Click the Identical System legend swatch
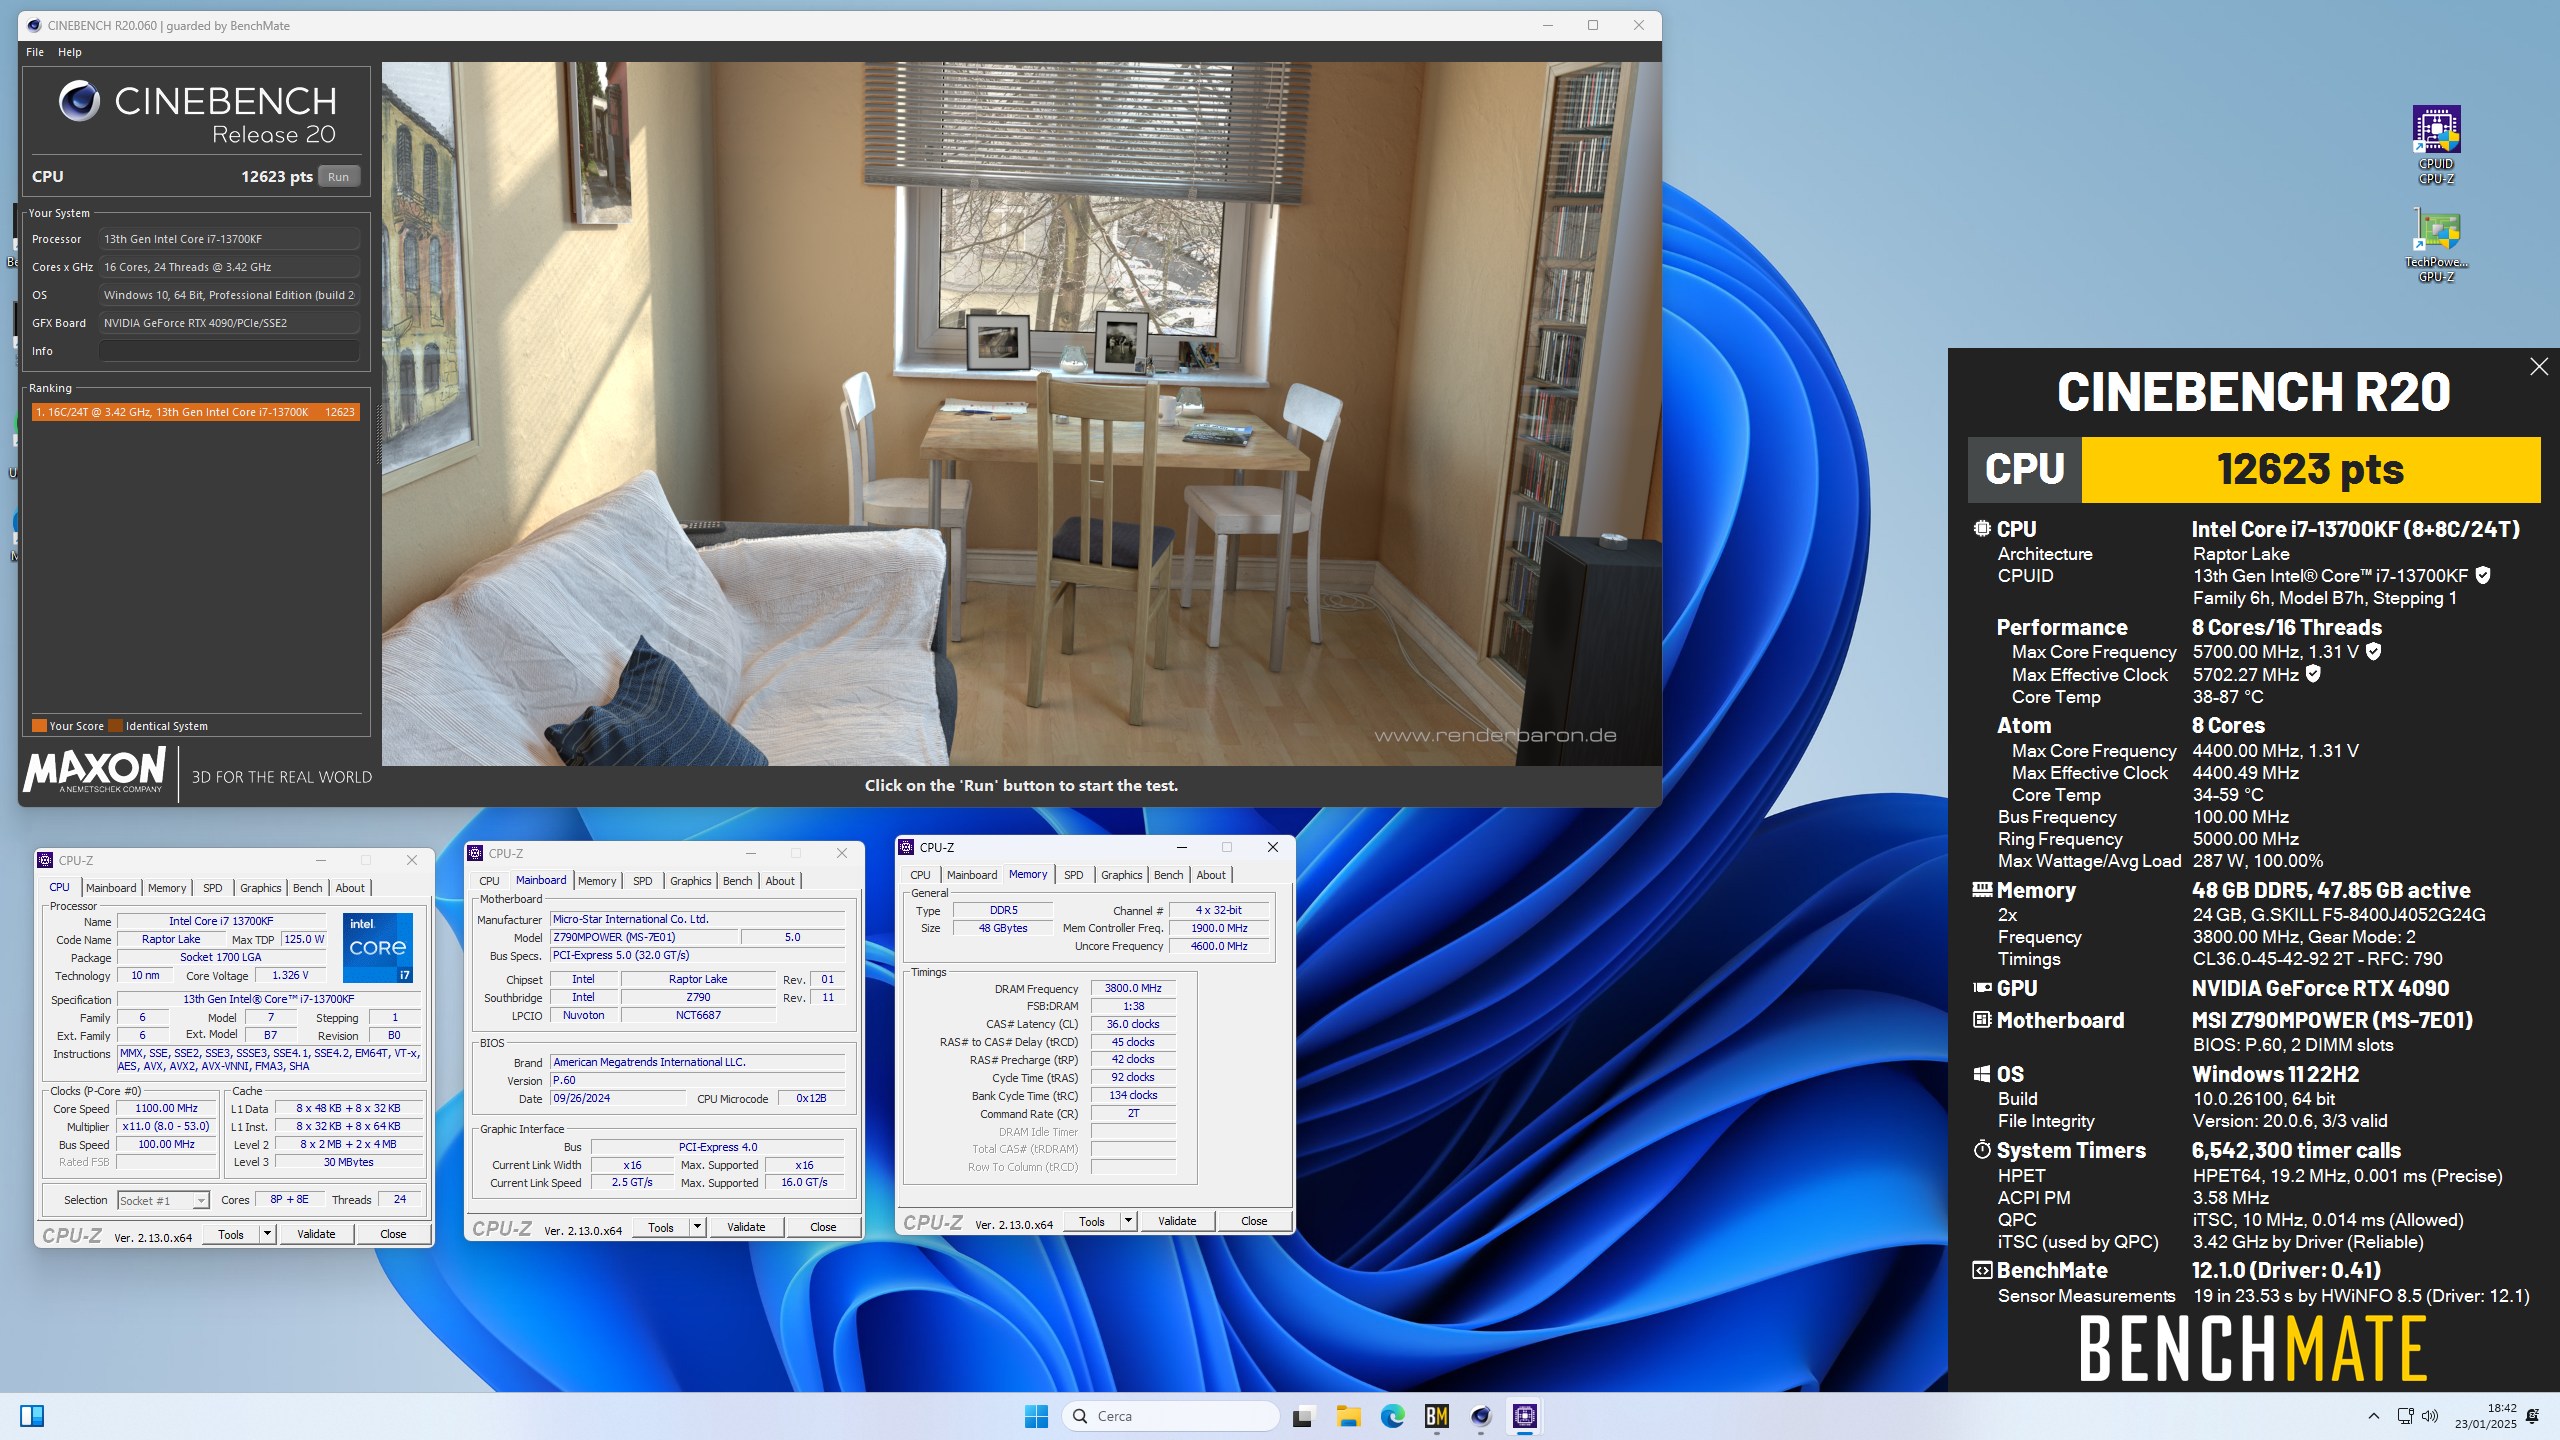 (x=115, y=726)
